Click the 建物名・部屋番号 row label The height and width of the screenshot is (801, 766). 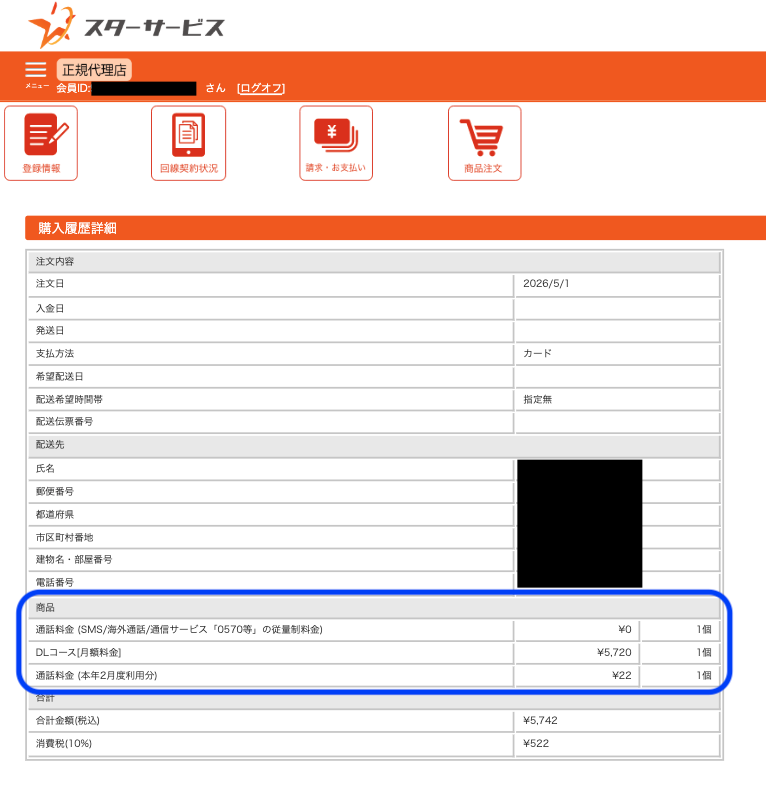point(74,559)
